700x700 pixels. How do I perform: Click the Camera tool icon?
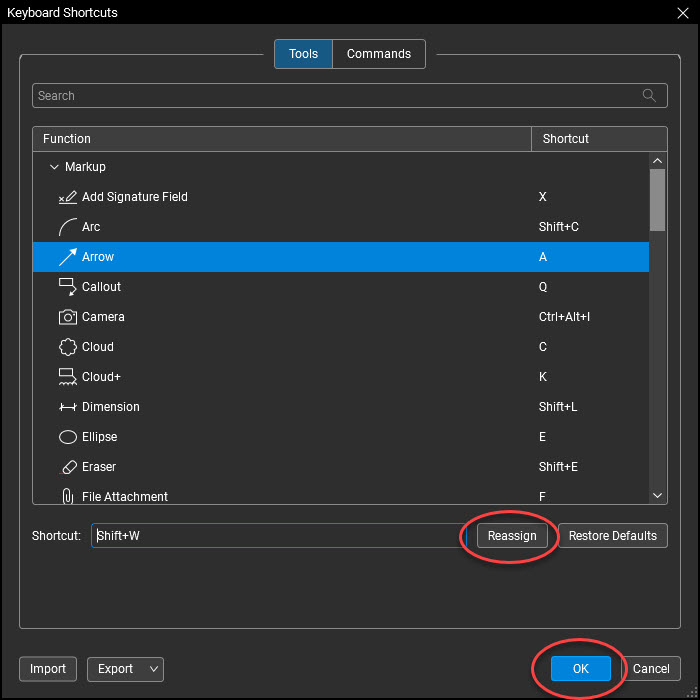tap(67, 317)
